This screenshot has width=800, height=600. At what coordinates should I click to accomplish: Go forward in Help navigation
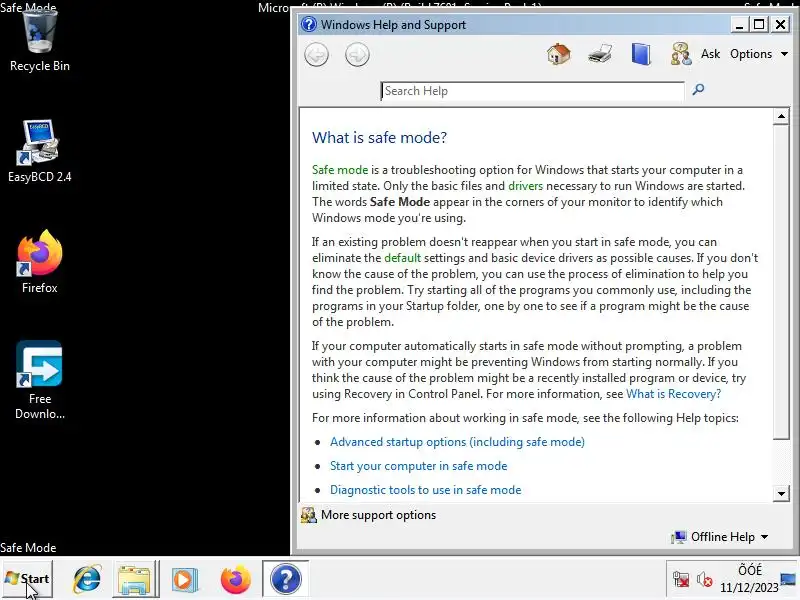tap(357, 55)
